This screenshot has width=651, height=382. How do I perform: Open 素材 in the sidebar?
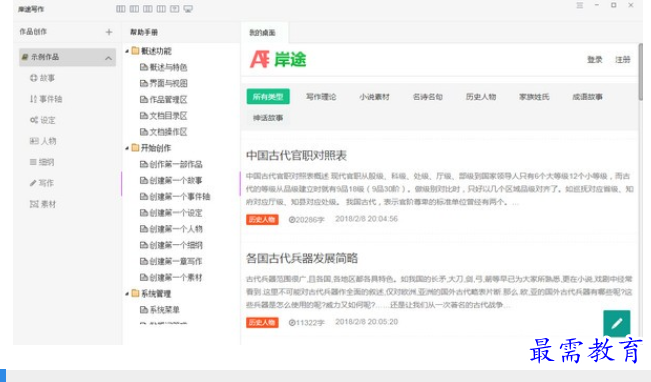43,204
